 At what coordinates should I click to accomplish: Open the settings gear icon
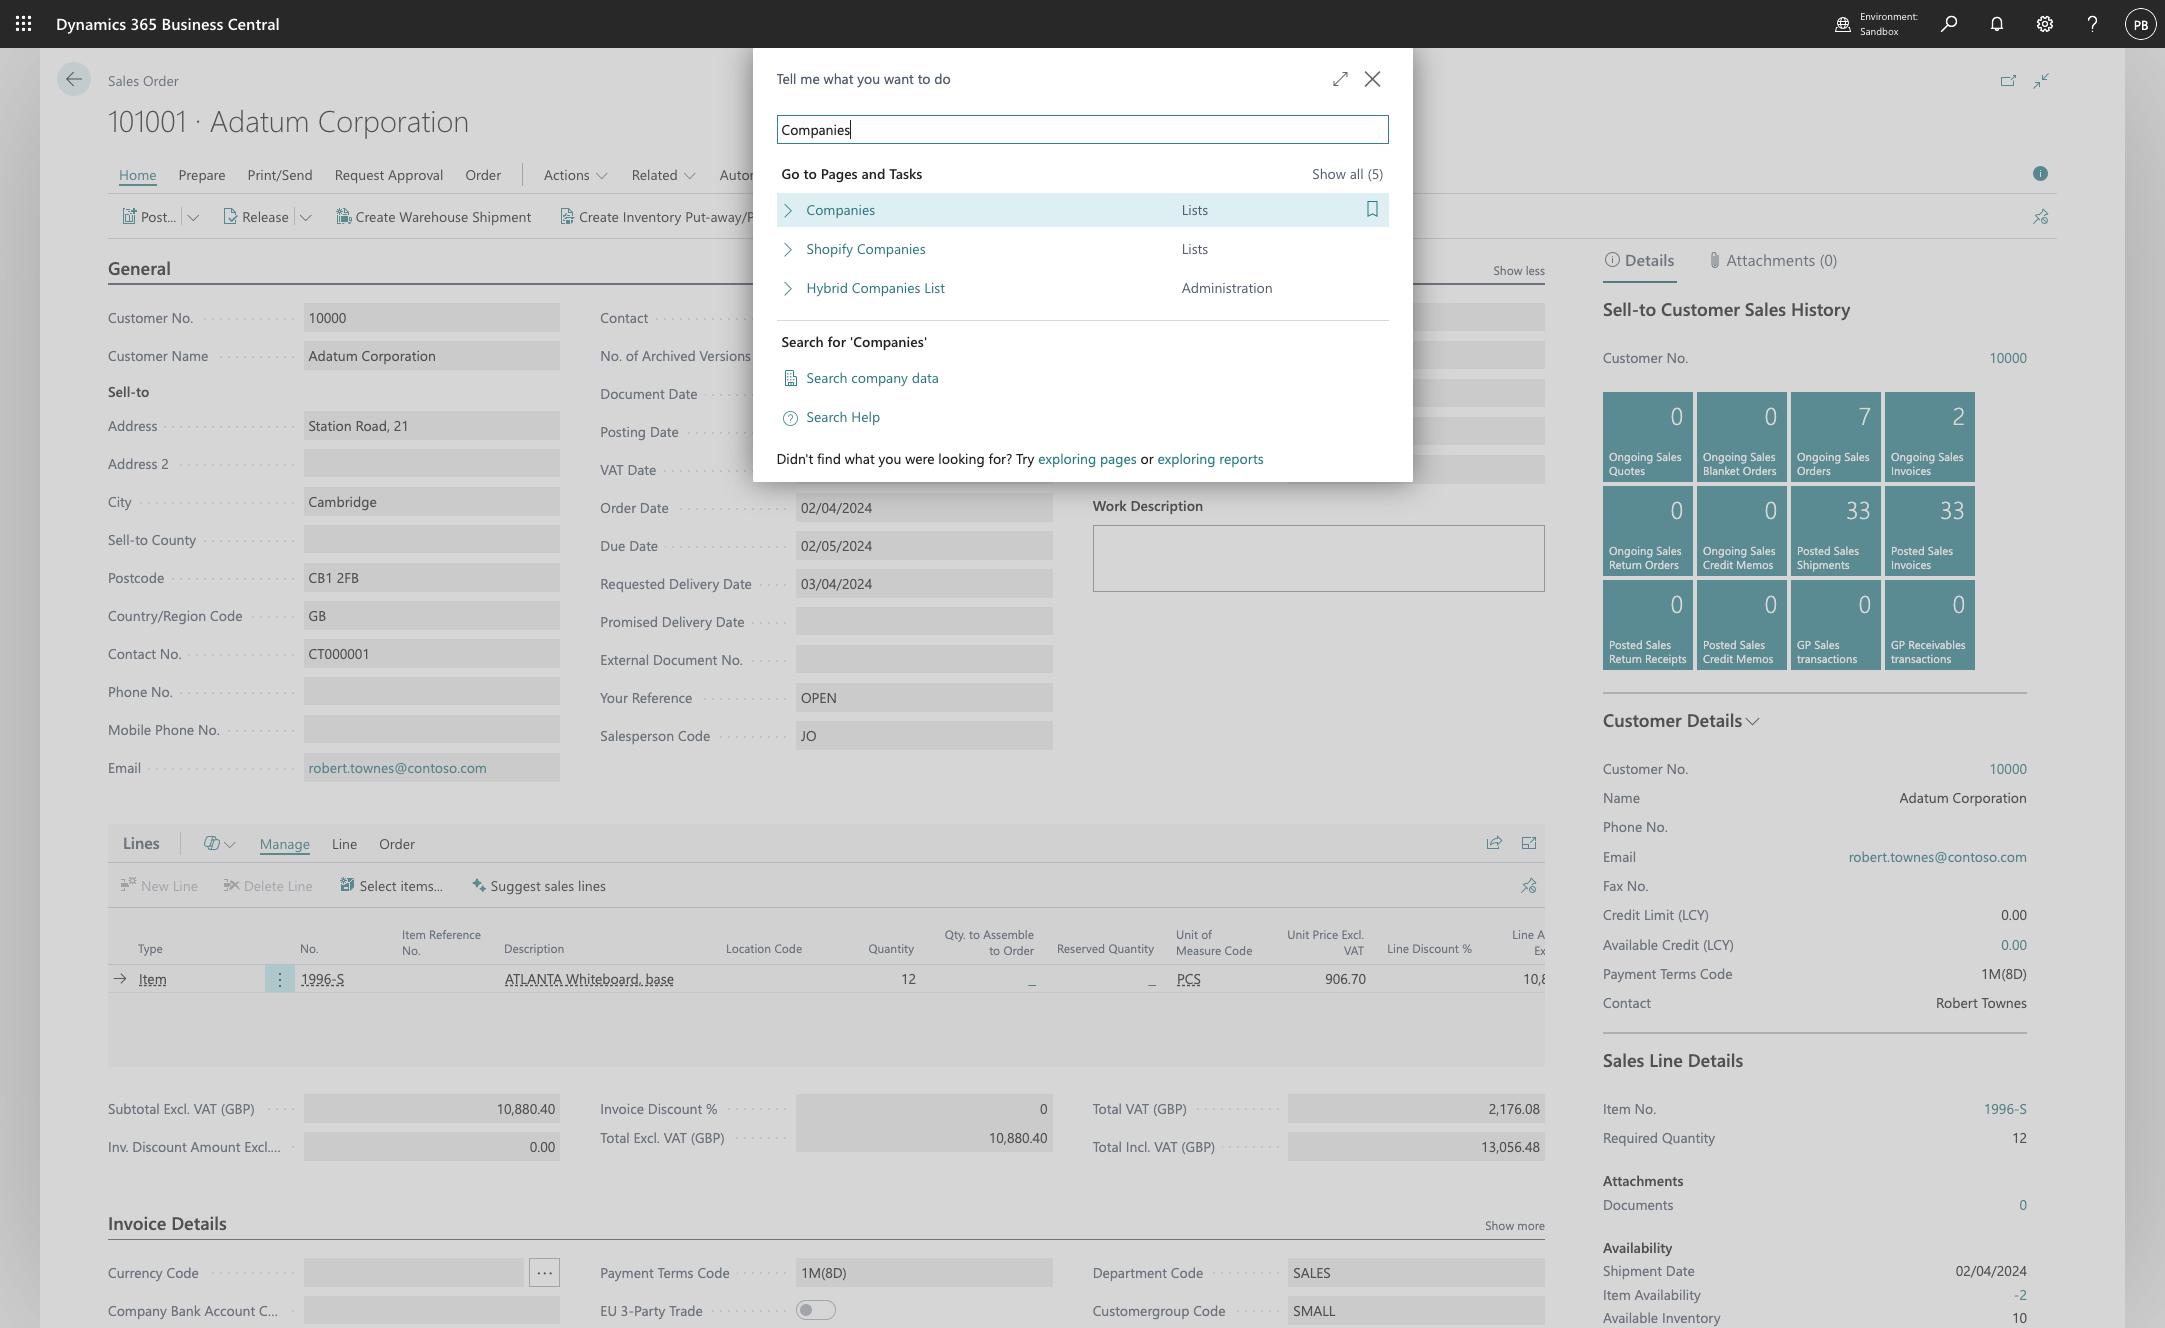[2044, 24]
